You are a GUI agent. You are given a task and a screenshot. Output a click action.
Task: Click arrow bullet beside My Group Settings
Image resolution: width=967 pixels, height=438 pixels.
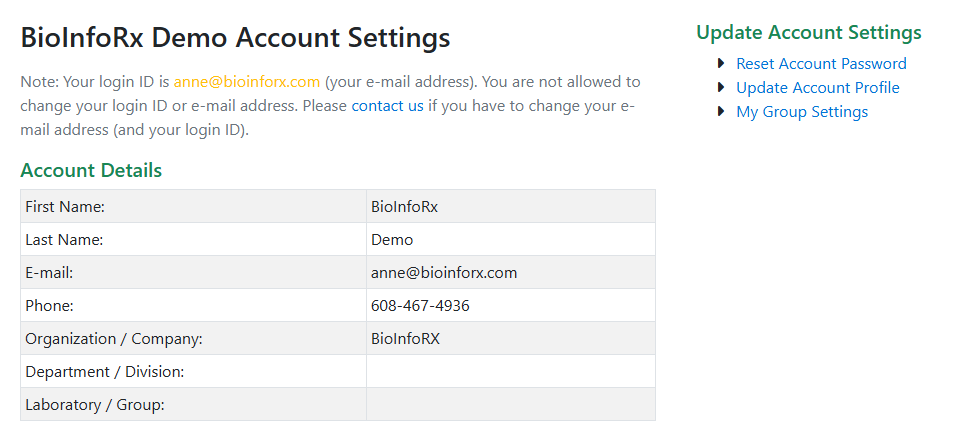[x=722, y=112]
